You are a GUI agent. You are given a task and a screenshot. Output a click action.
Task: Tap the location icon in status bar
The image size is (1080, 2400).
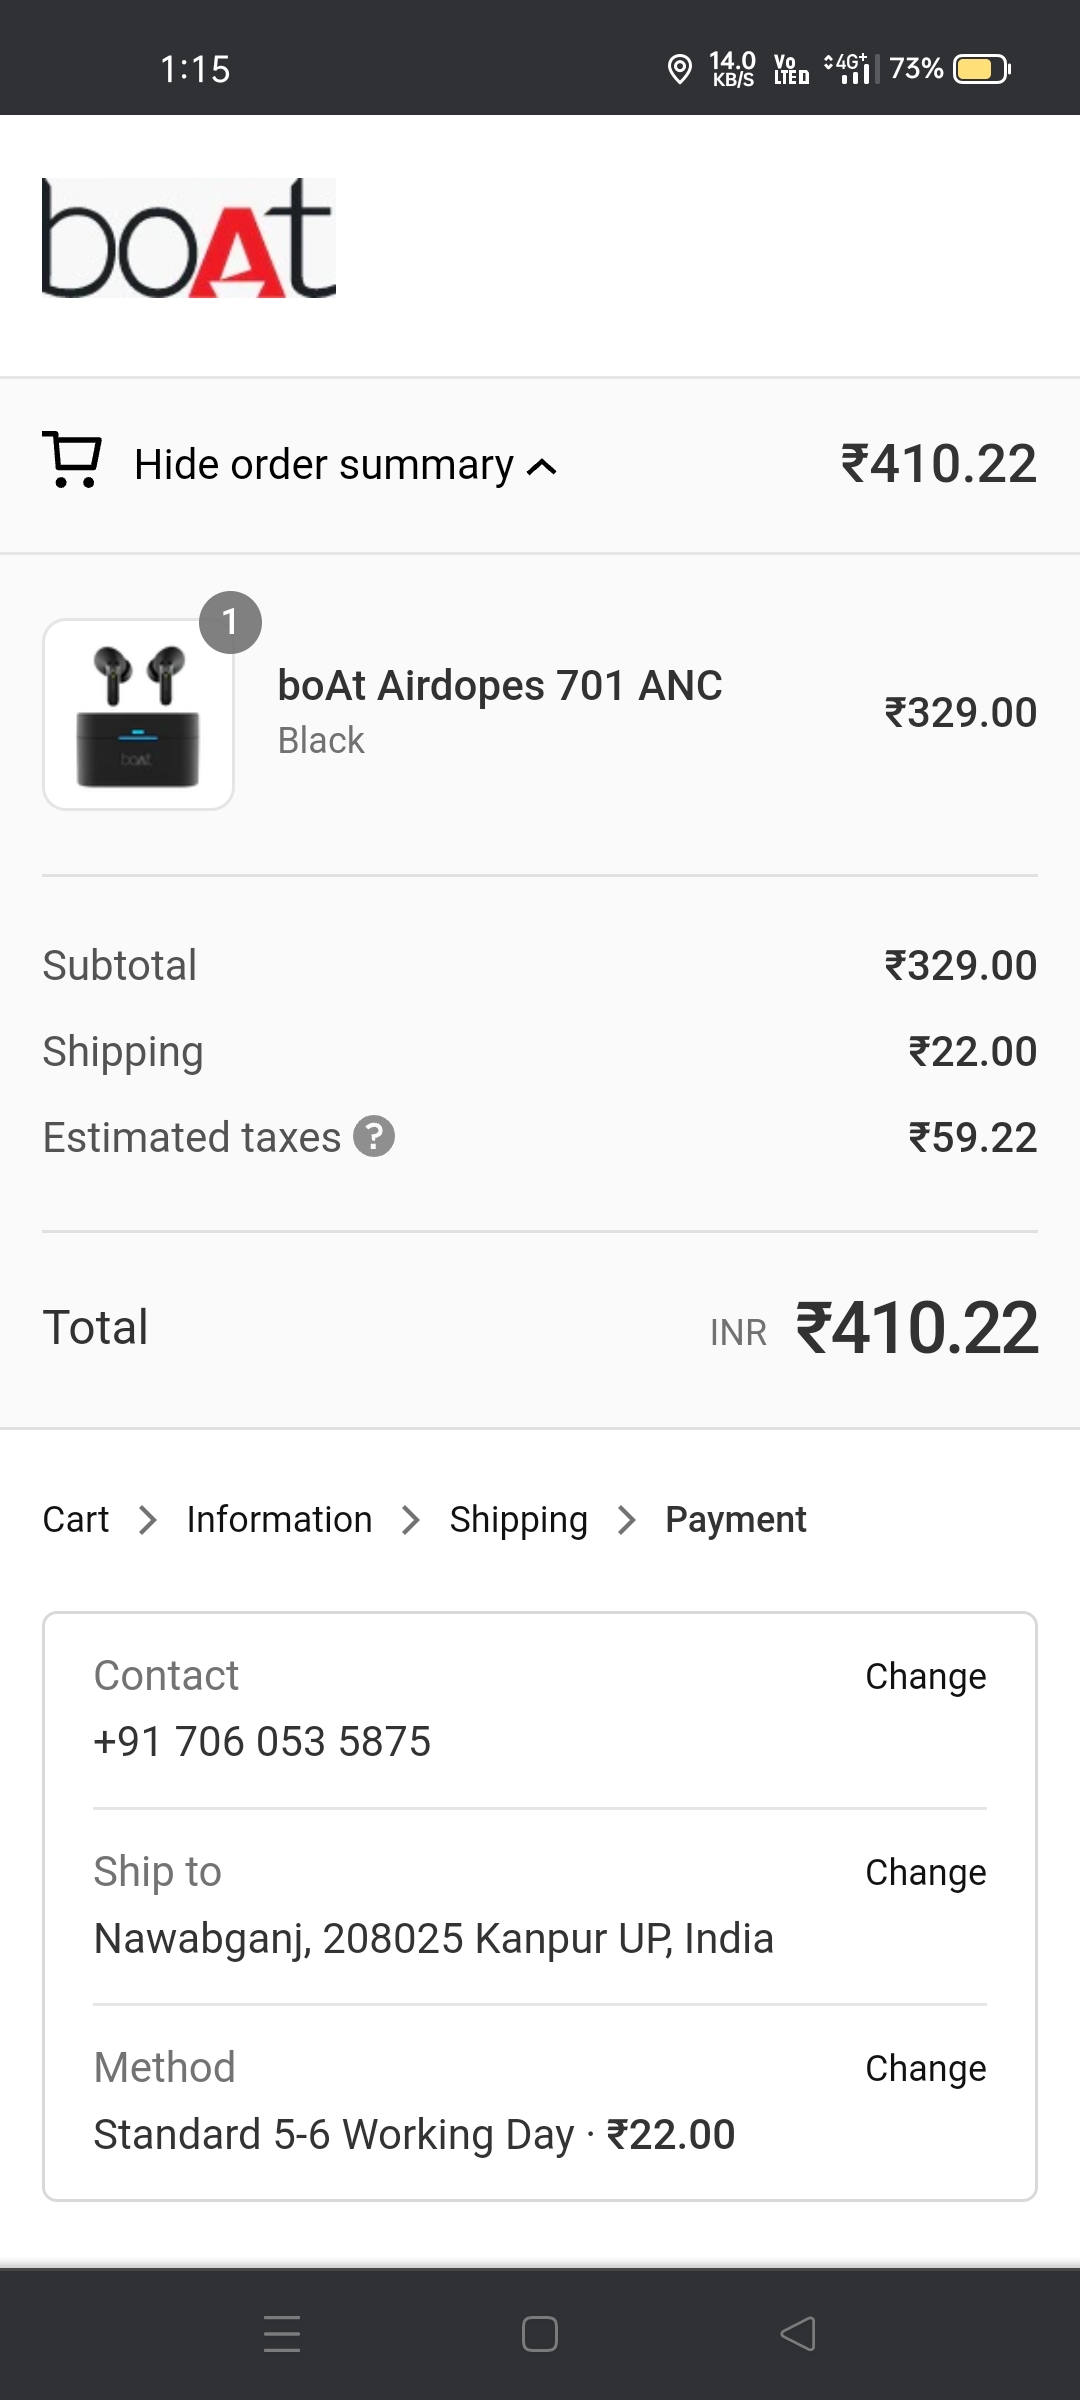680,69
